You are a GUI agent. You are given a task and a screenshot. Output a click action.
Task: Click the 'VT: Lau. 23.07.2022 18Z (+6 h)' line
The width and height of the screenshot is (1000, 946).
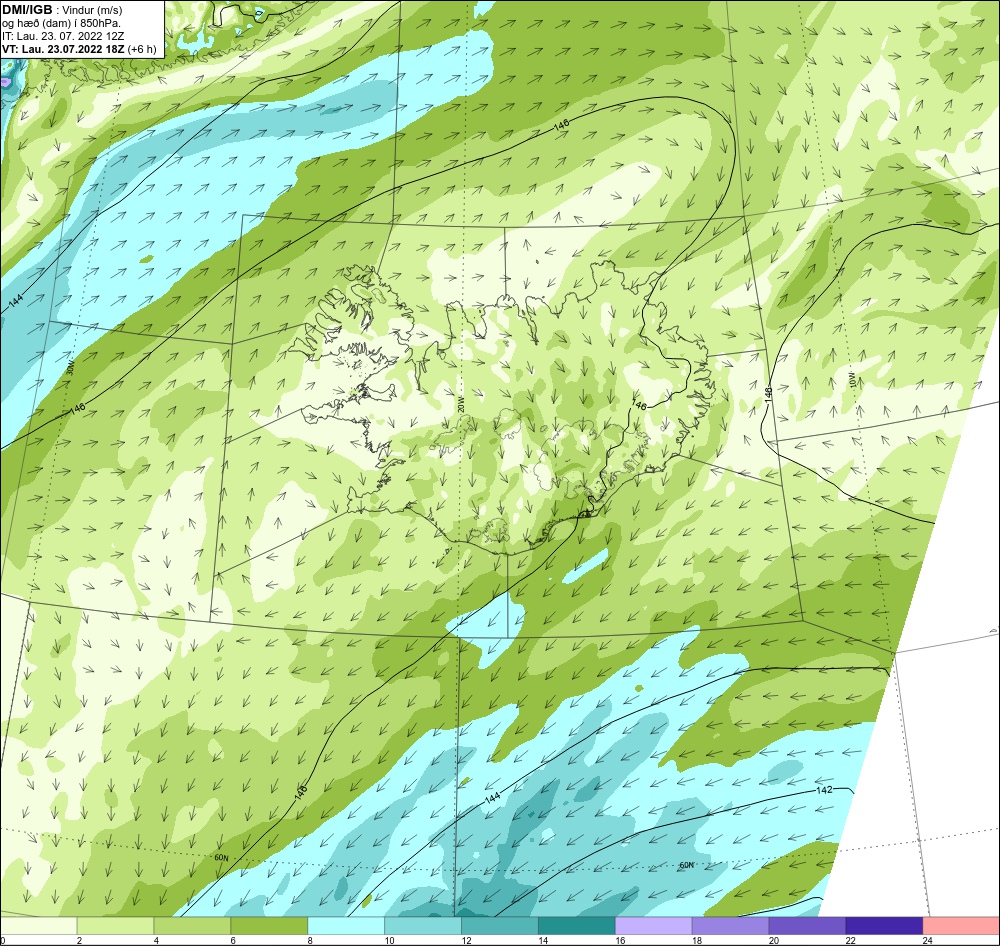79,49
